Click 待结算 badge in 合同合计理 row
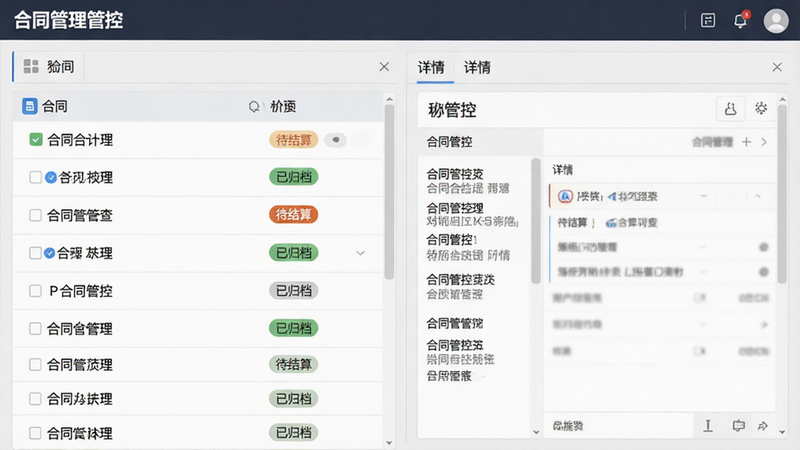800x450 pixels. pos(293,140)
